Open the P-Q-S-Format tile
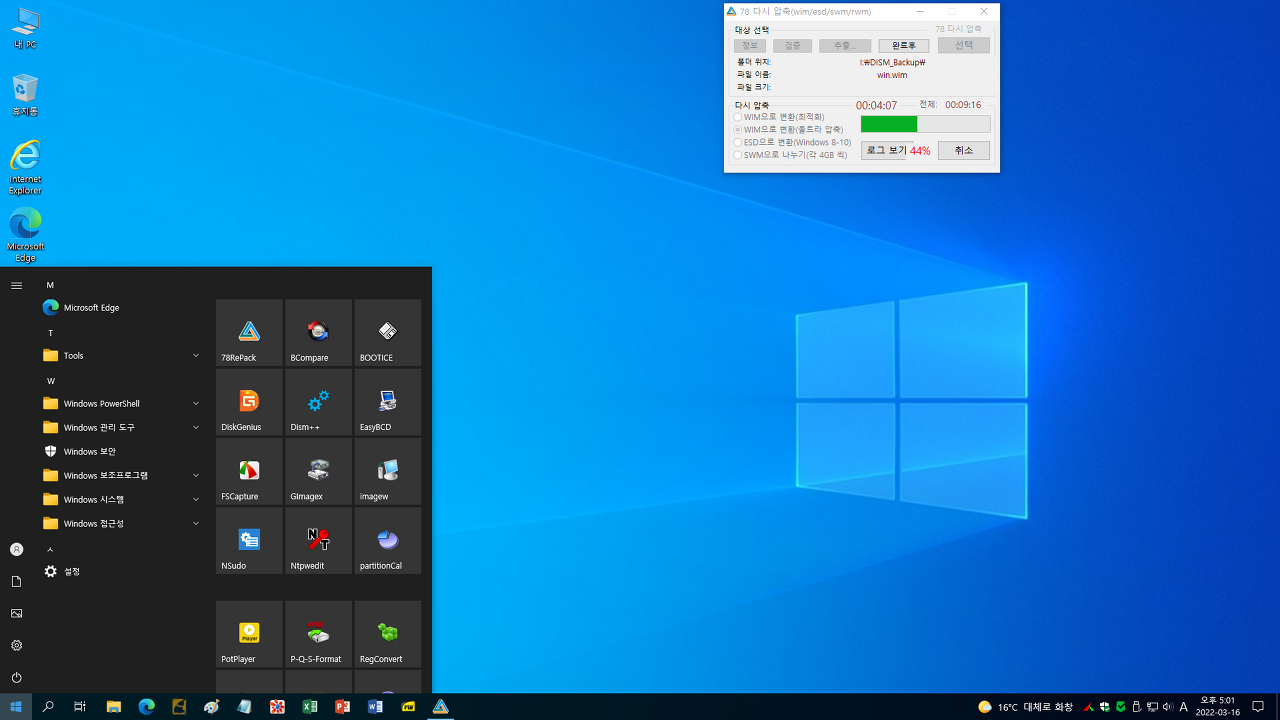 click(x=318, y=634)
